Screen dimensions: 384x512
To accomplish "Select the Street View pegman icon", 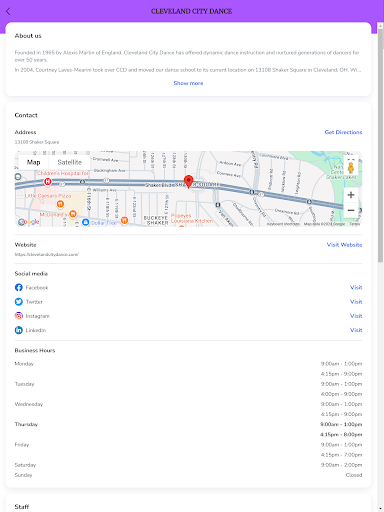I will coord(351,167).
